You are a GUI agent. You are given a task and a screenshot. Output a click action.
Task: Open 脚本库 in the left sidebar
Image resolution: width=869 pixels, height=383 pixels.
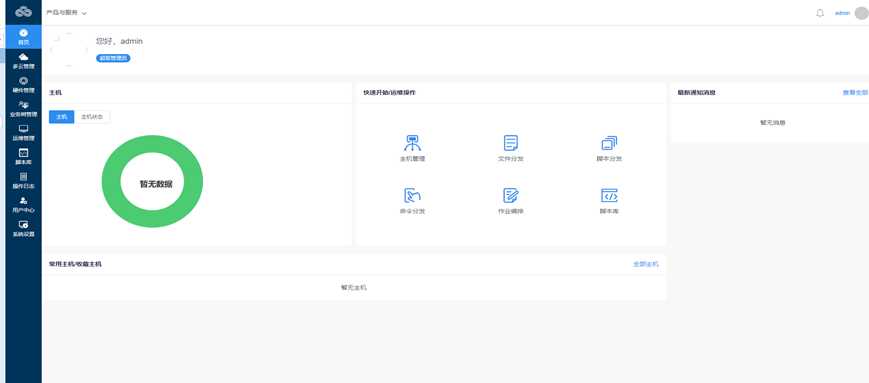click(x=23, y=157)
